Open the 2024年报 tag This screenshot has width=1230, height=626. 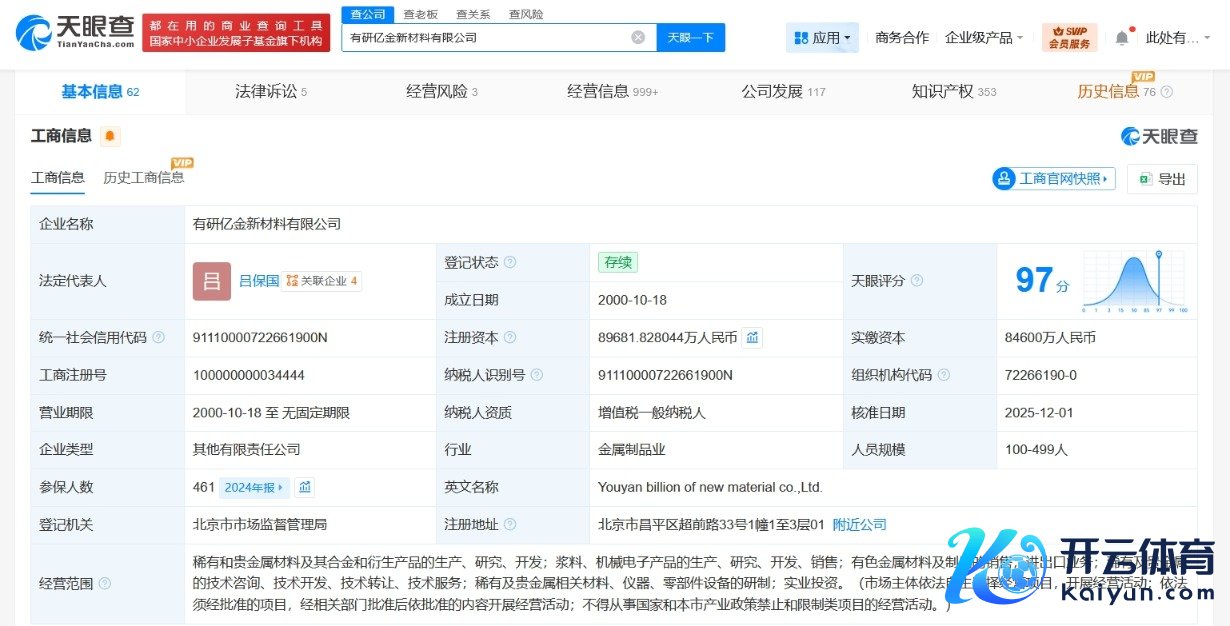coord(254,487)
